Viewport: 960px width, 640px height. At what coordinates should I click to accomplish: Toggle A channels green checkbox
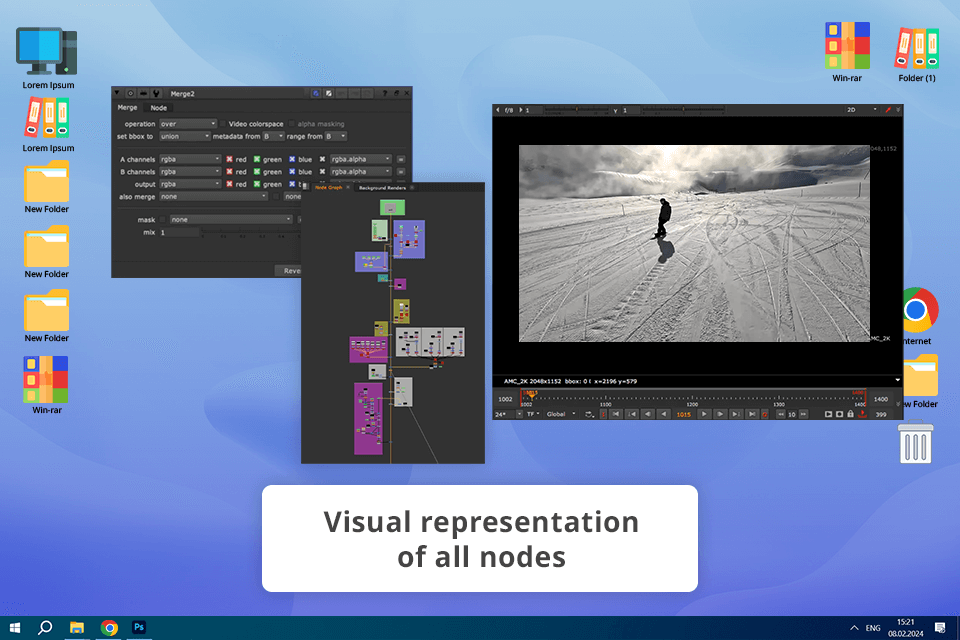(x=257, y=159)
